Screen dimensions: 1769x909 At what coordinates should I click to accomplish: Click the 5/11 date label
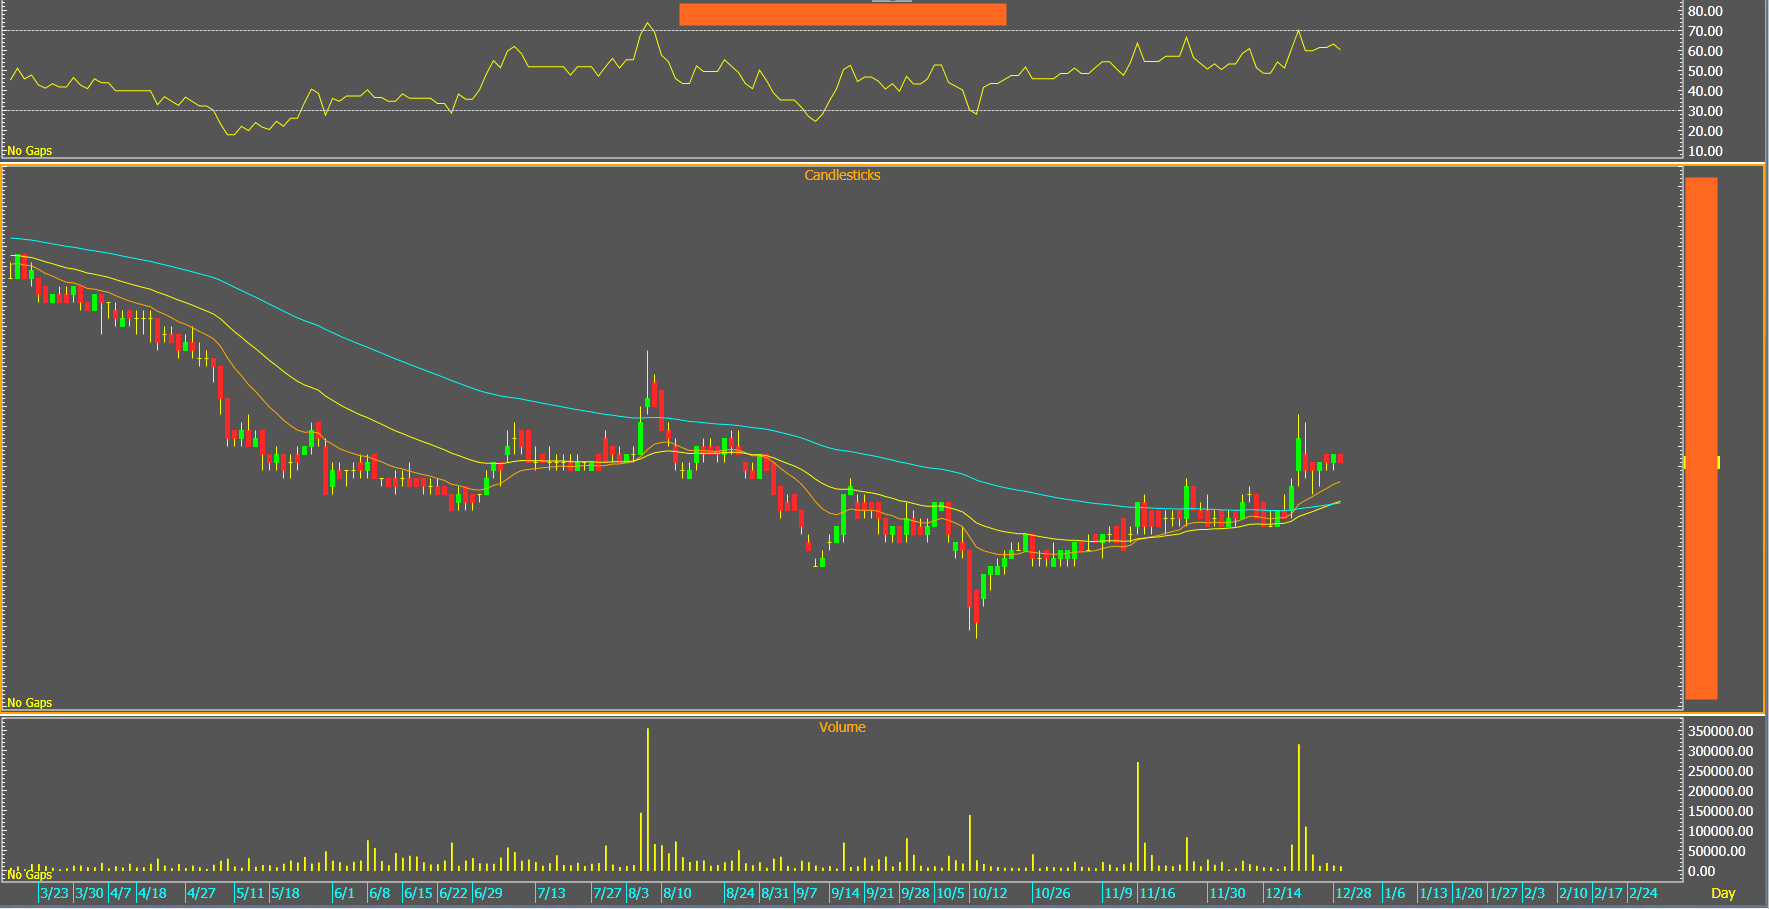(250, 893)
